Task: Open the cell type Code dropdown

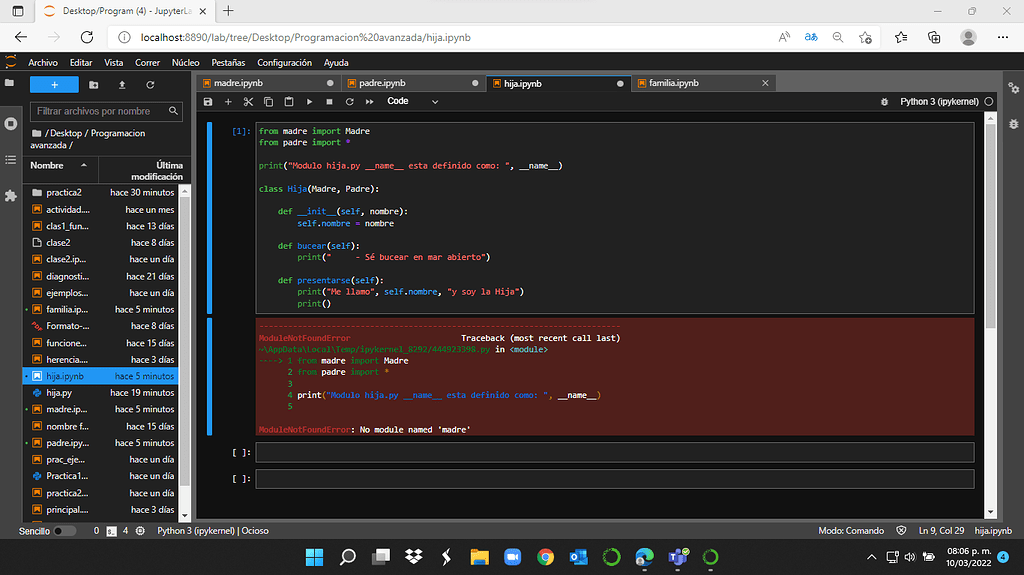Action: click(x=412, y=102)
